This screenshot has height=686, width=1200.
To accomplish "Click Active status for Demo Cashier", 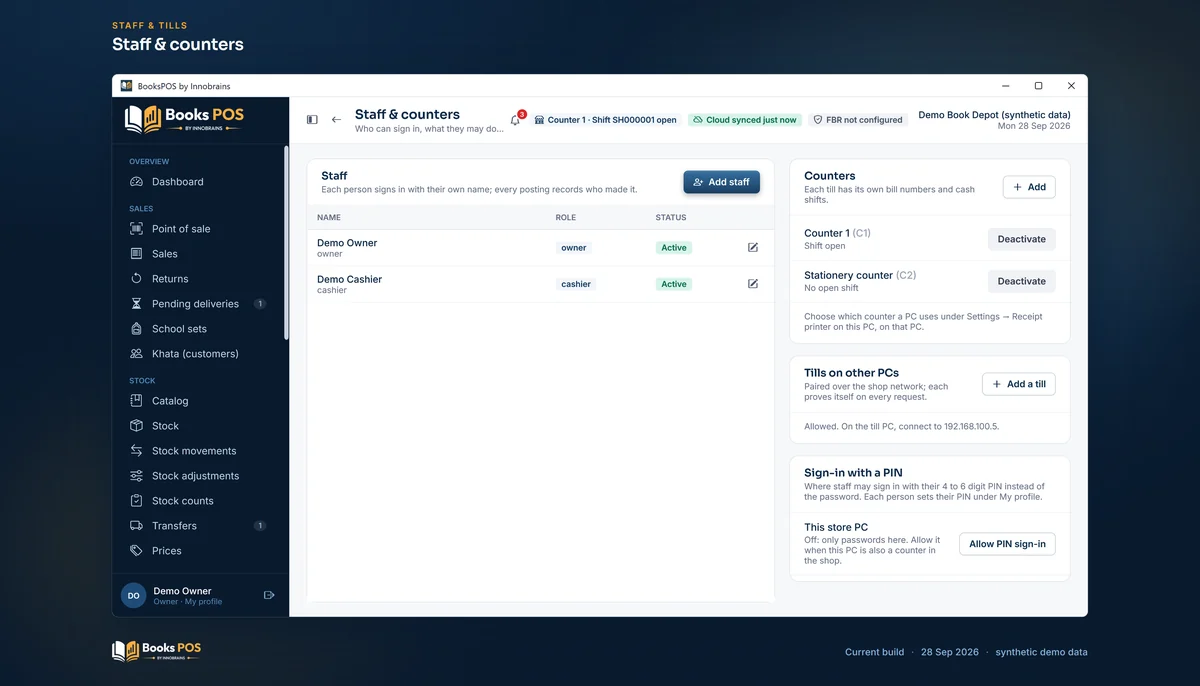I will [674, 284].
